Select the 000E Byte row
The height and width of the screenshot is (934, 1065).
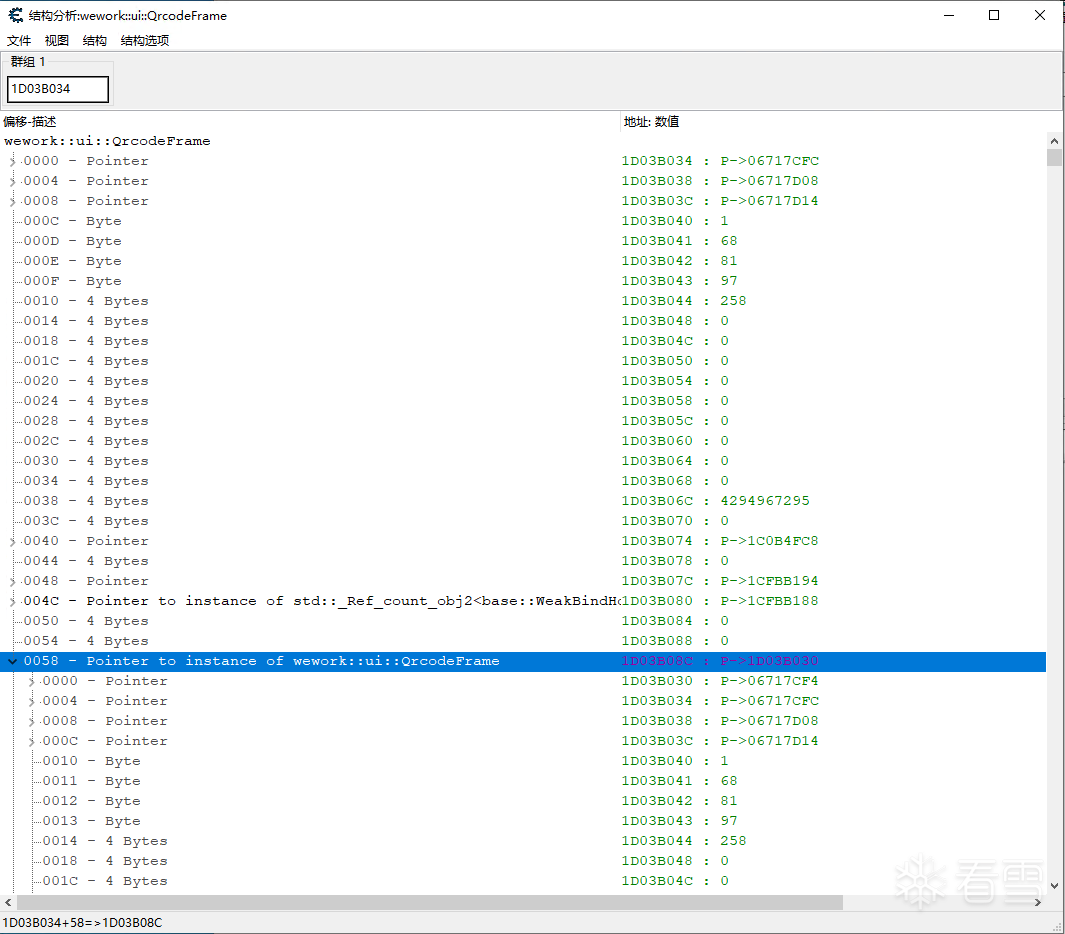pyautogui.click(x=523, y=261)
